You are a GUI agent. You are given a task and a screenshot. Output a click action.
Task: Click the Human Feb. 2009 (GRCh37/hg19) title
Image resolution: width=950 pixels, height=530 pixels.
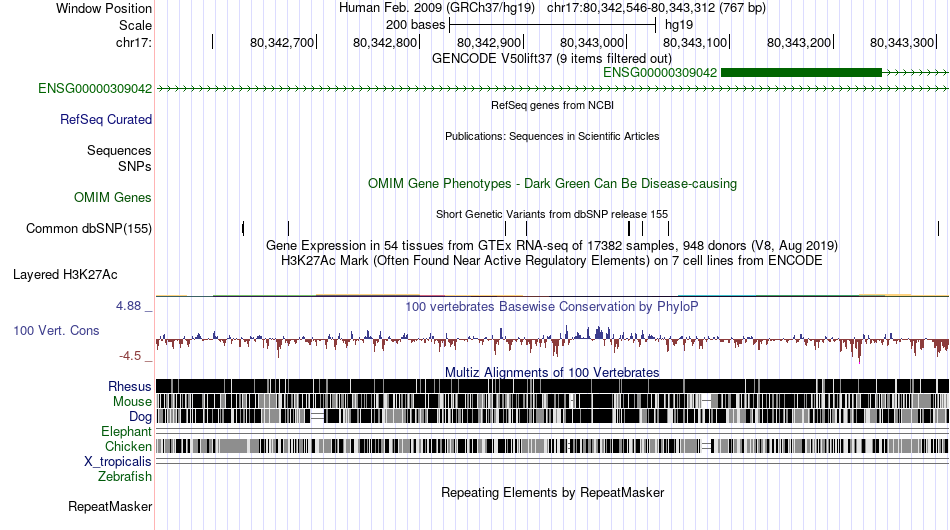(437, 8)
